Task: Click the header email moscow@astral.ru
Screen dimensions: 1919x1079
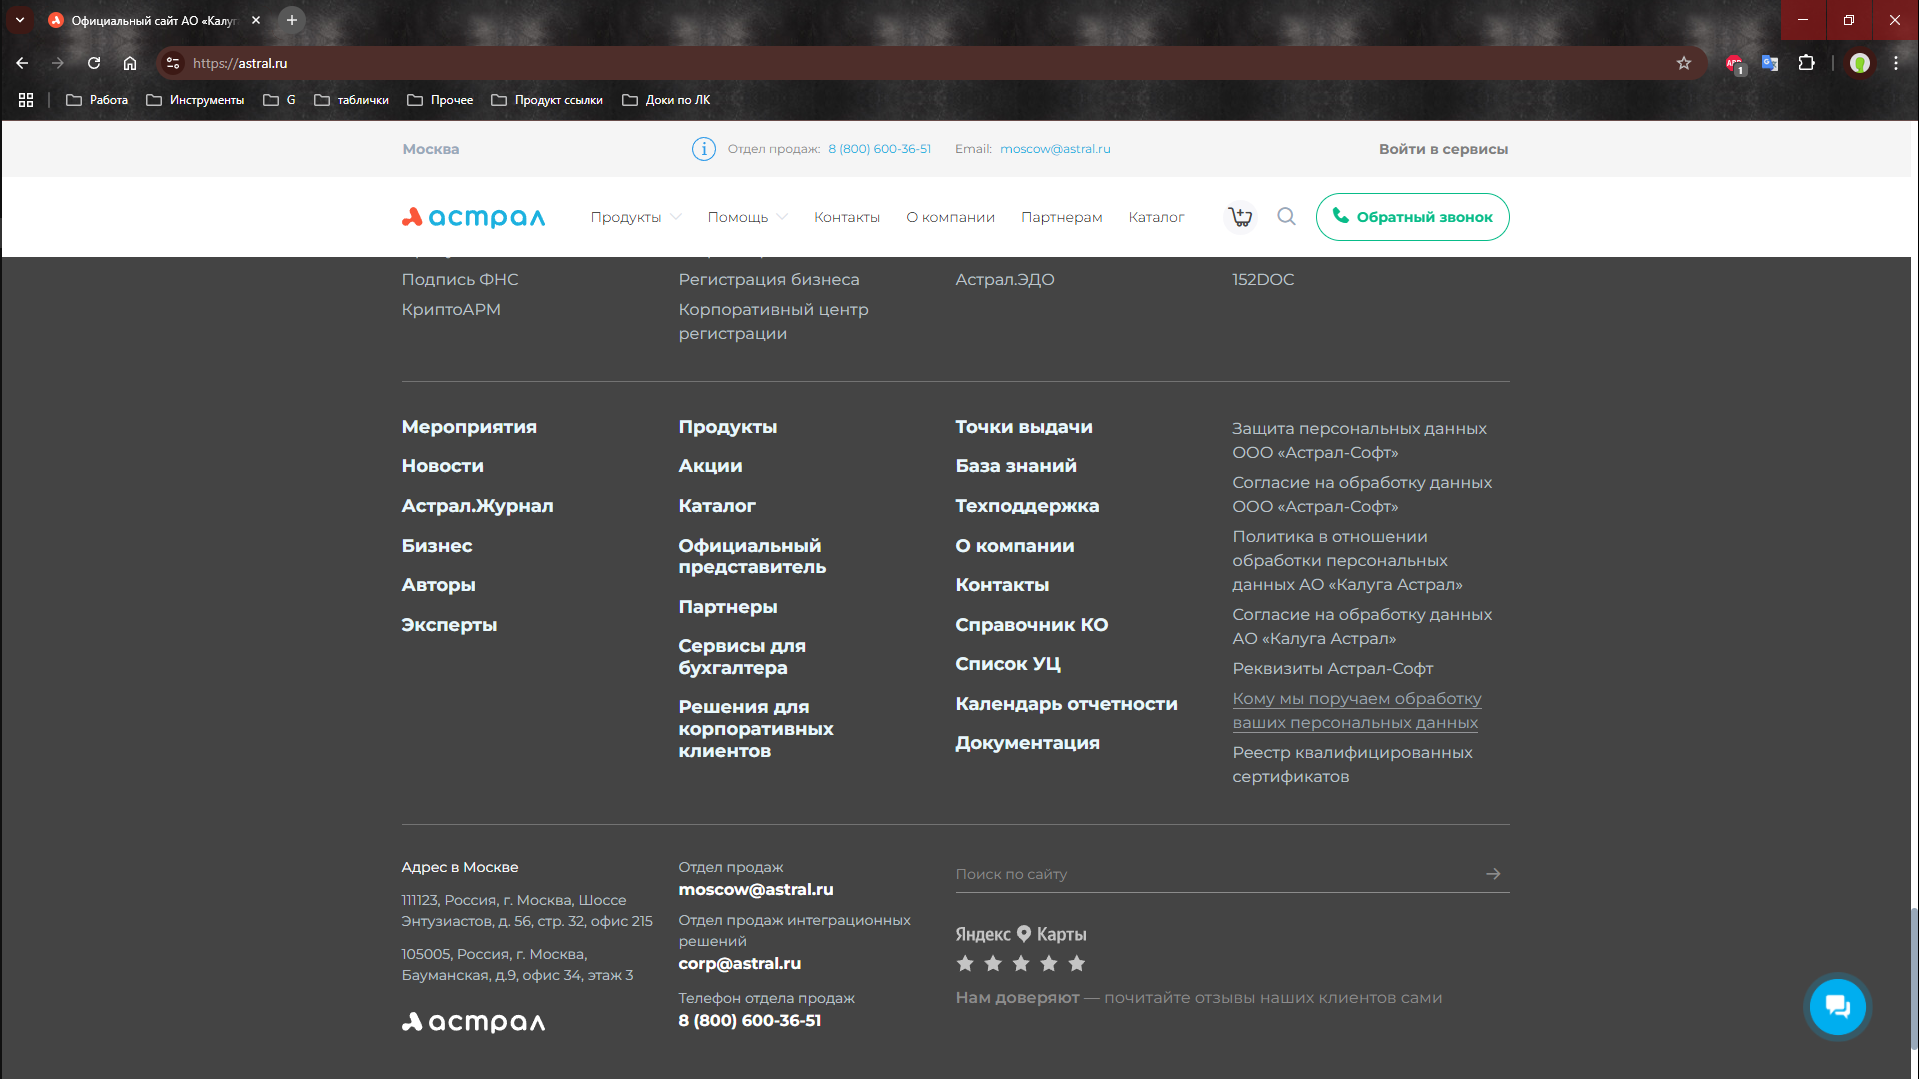Action: (1055, 149)
